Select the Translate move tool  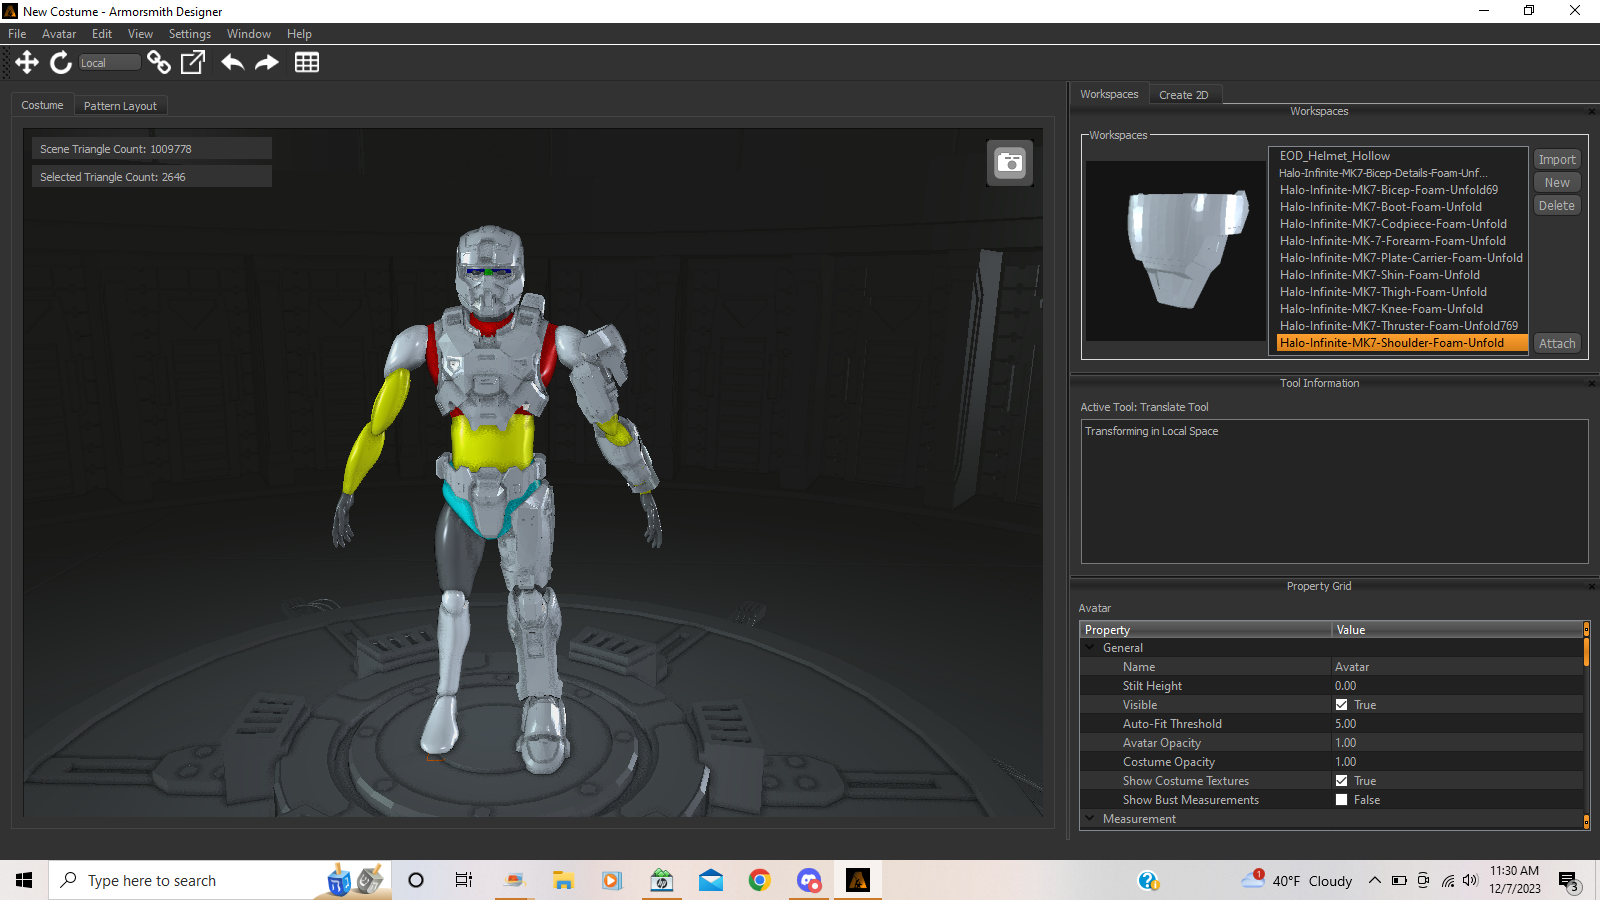coord(27,62)
